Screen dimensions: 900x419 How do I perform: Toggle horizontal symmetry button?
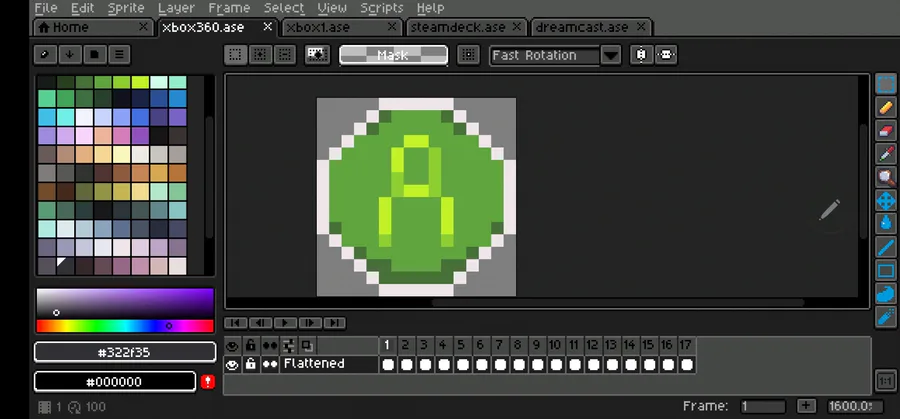(641, 55)
